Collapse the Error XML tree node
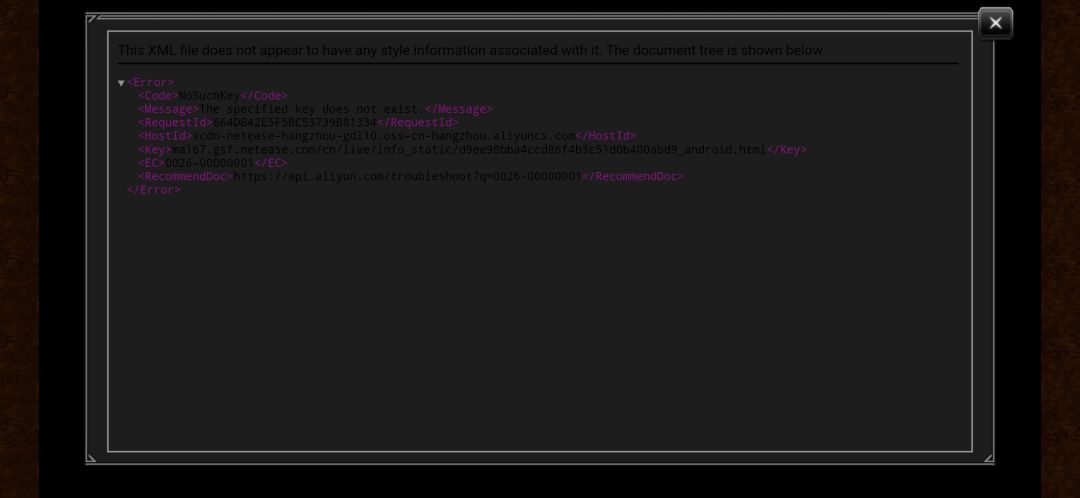1080x498 pixels. tap(121, 83)
